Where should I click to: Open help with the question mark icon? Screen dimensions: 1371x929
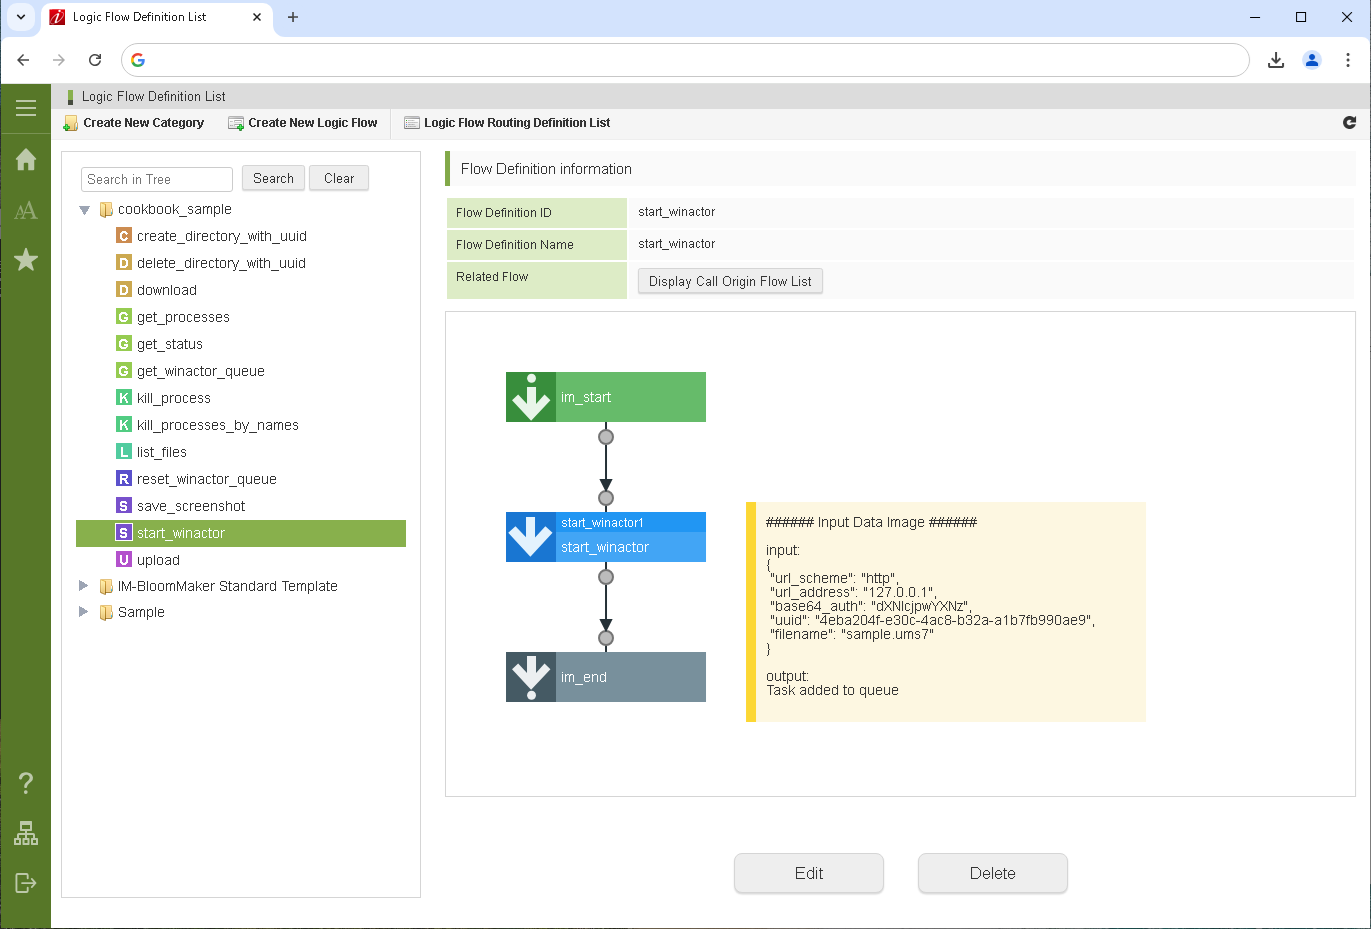point(26,782)
